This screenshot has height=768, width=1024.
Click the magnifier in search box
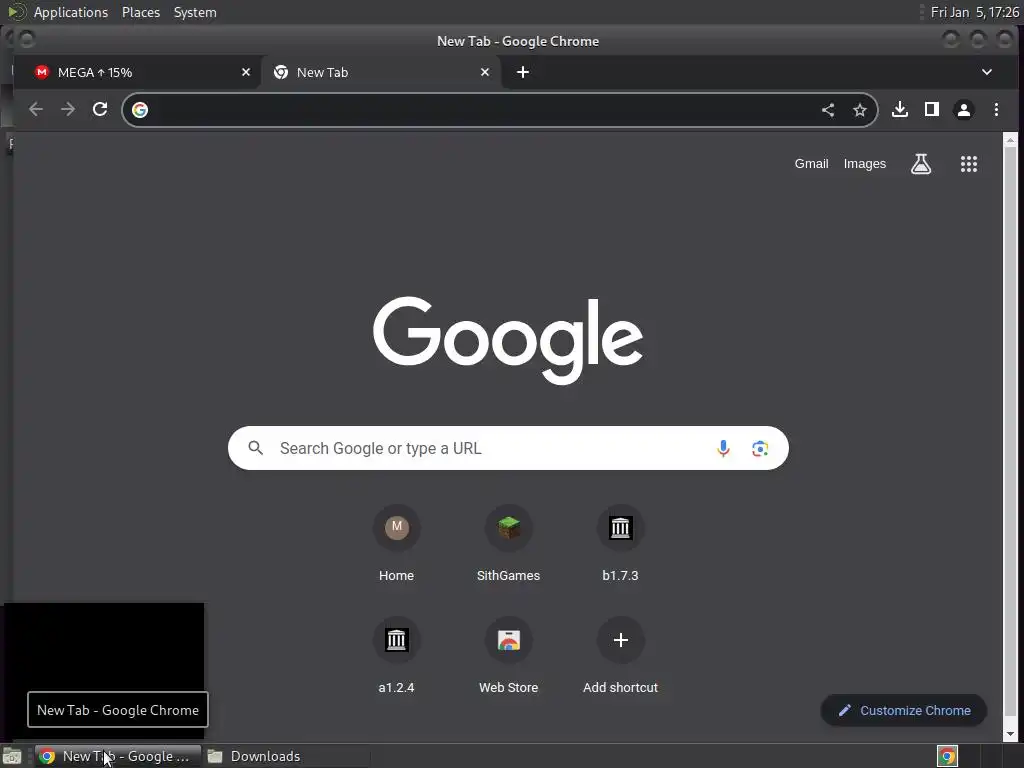pyautogui.click(x=256, y=448)
